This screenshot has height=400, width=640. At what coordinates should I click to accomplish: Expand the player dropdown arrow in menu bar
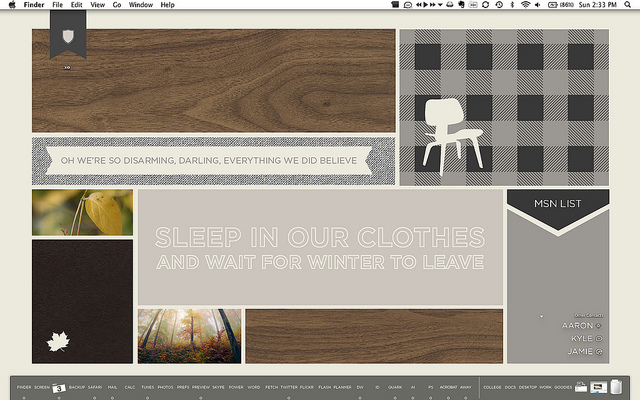tap(440, 5)
